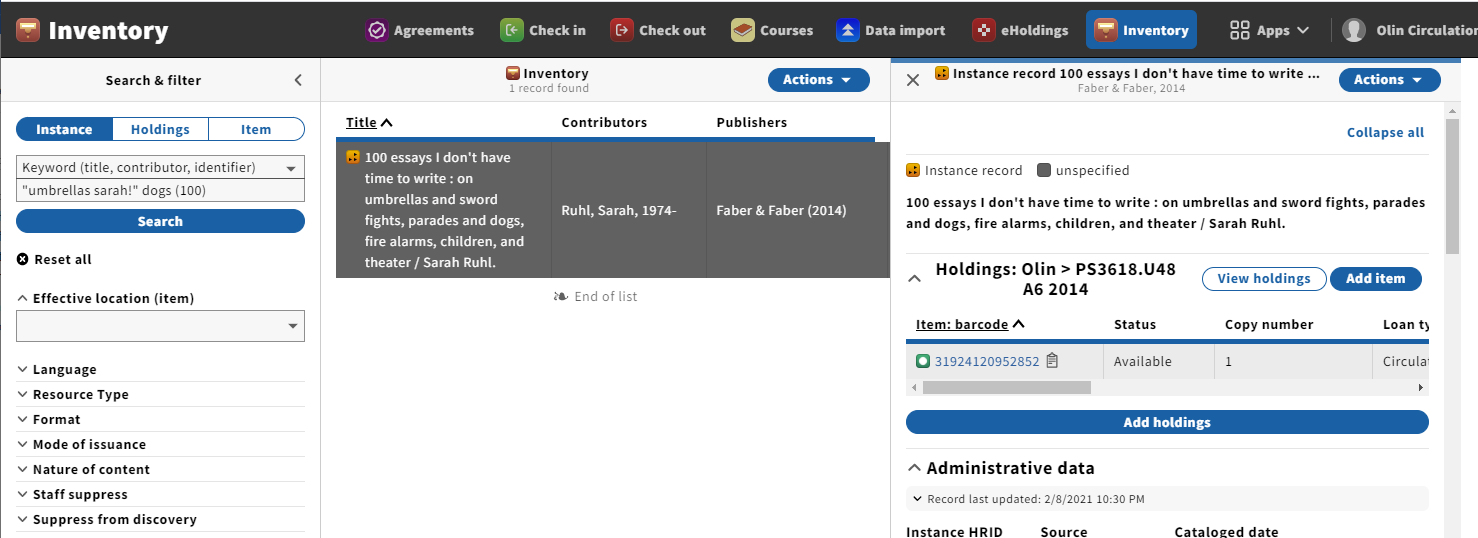Click the Inventory home logo icon

28,30
